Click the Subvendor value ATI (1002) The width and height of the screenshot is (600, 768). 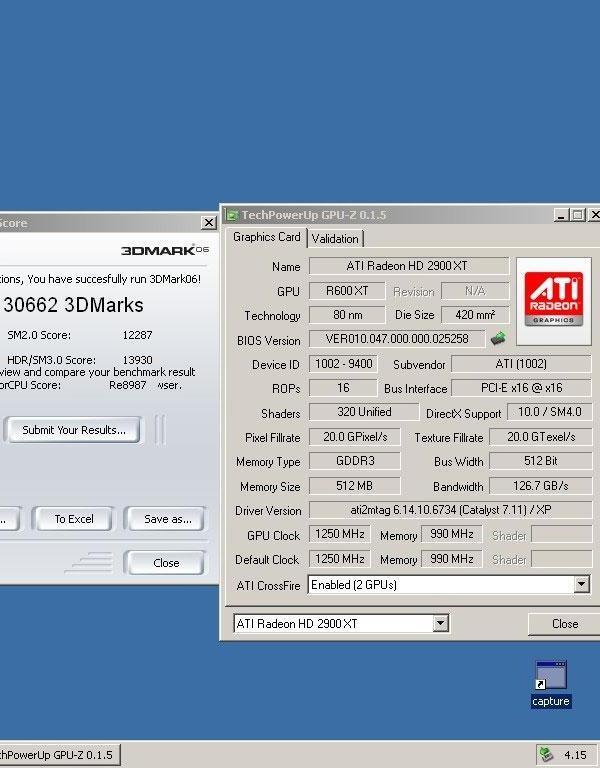[521, 364]
